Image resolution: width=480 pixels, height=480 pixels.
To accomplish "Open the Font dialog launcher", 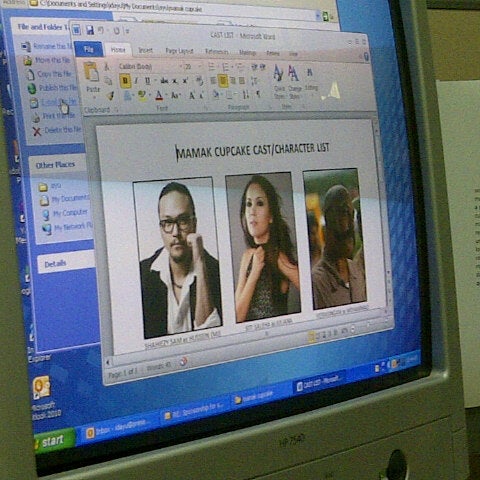I will 206,108.
